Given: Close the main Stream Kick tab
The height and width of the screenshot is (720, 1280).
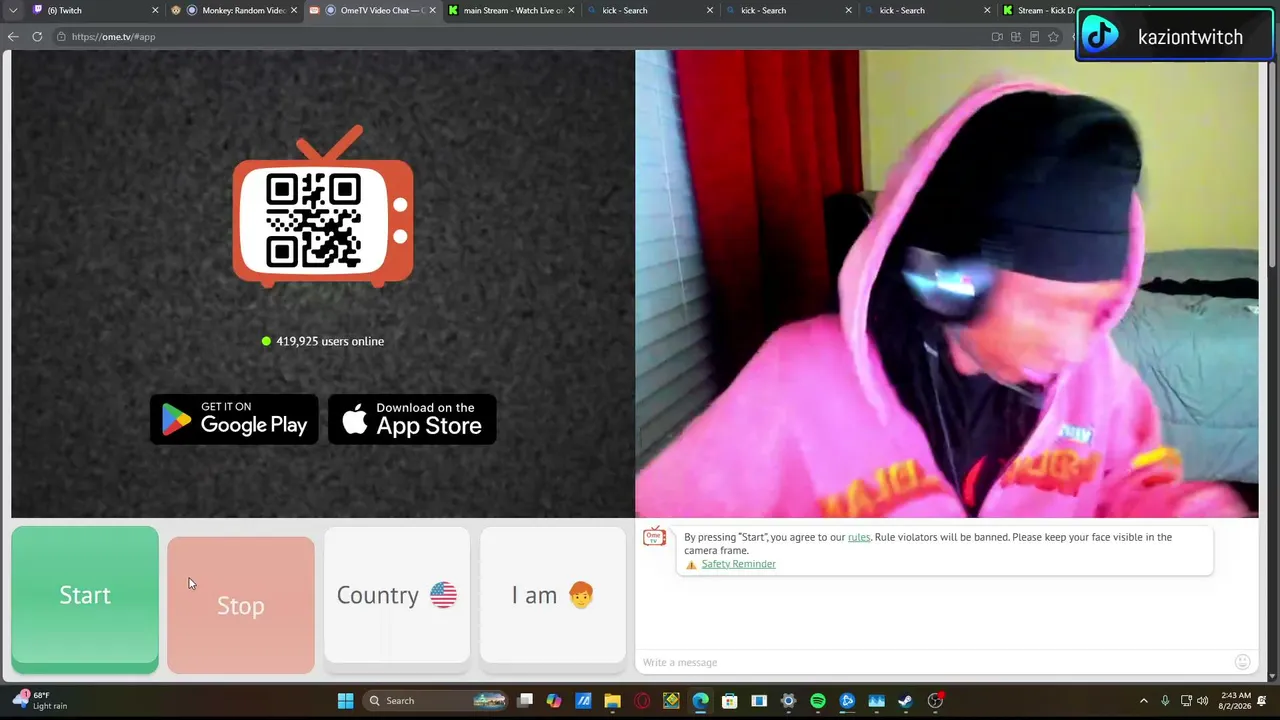Looking at the screenshot, I should 572,10.
